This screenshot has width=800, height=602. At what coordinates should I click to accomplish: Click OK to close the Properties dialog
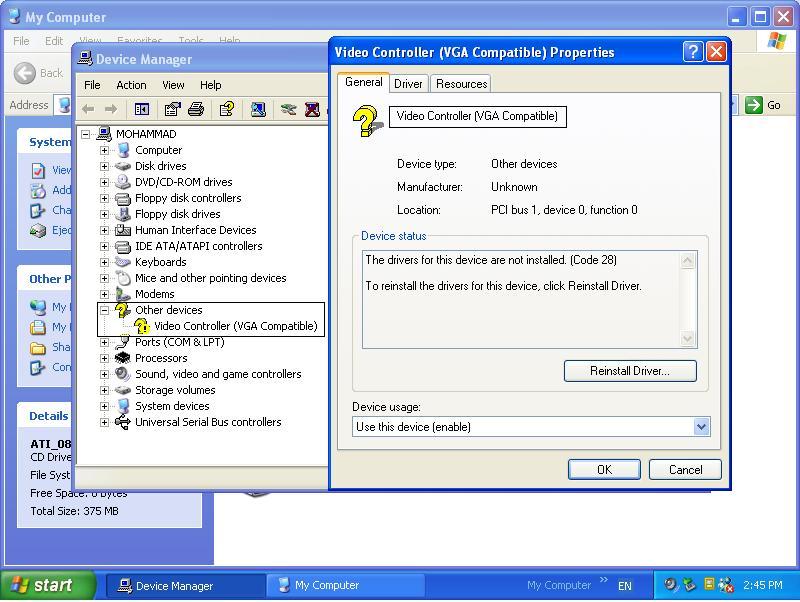[x=604, y=469]
